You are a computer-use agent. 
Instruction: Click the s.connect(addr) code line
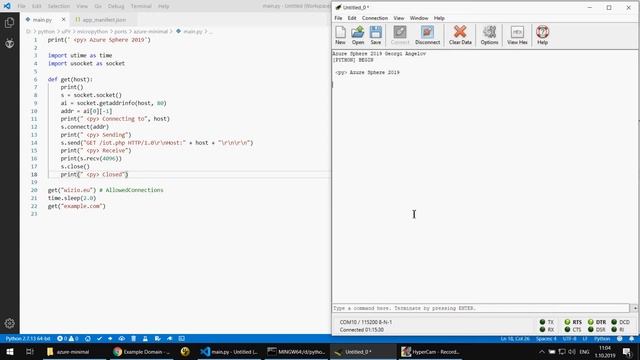[84, 127]
